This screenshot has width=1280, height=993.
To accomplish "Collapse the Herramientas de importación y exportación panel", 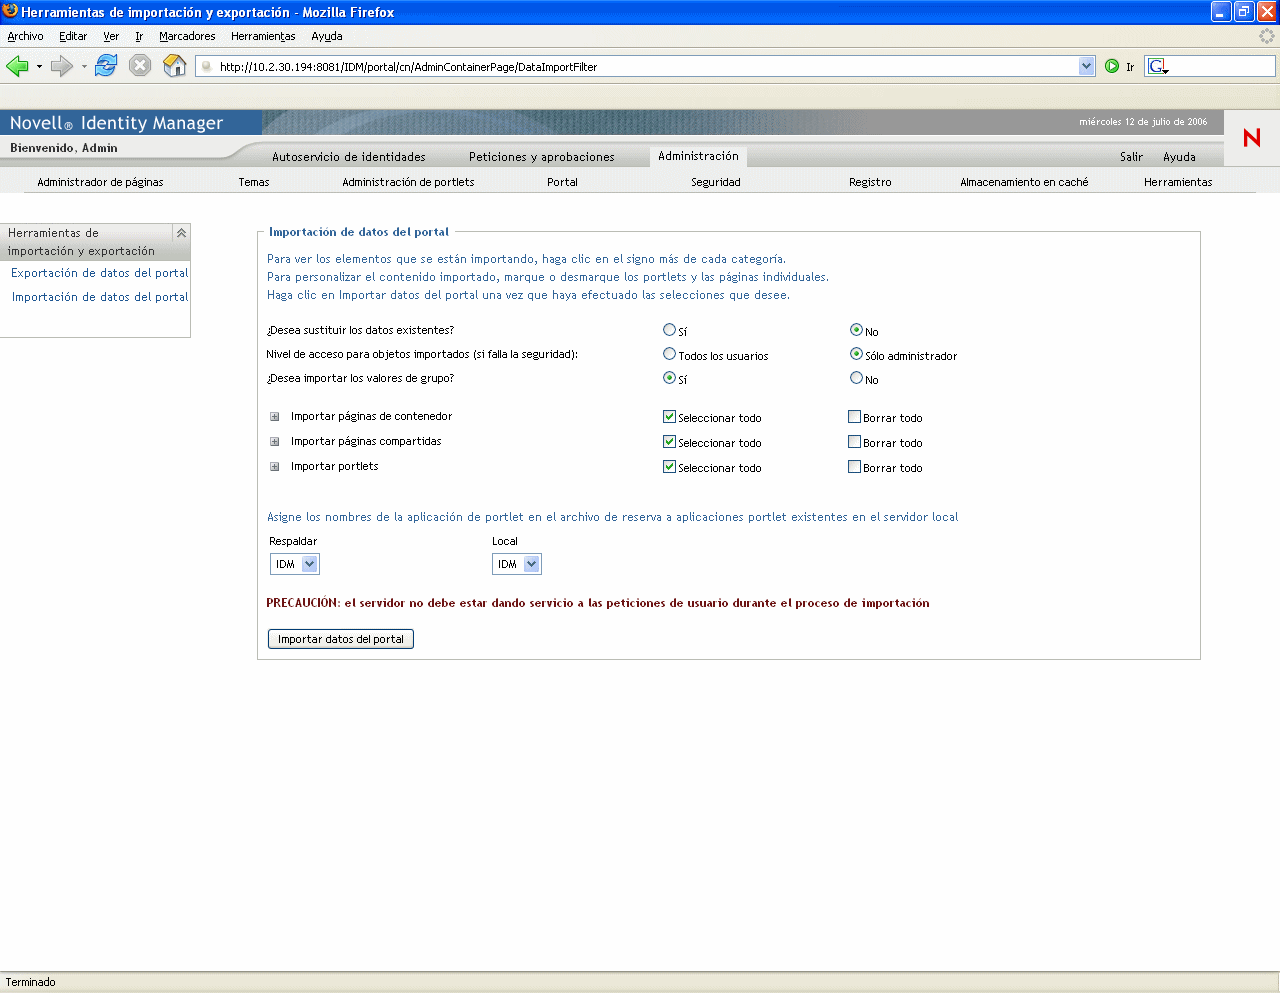I will (181, 233).
